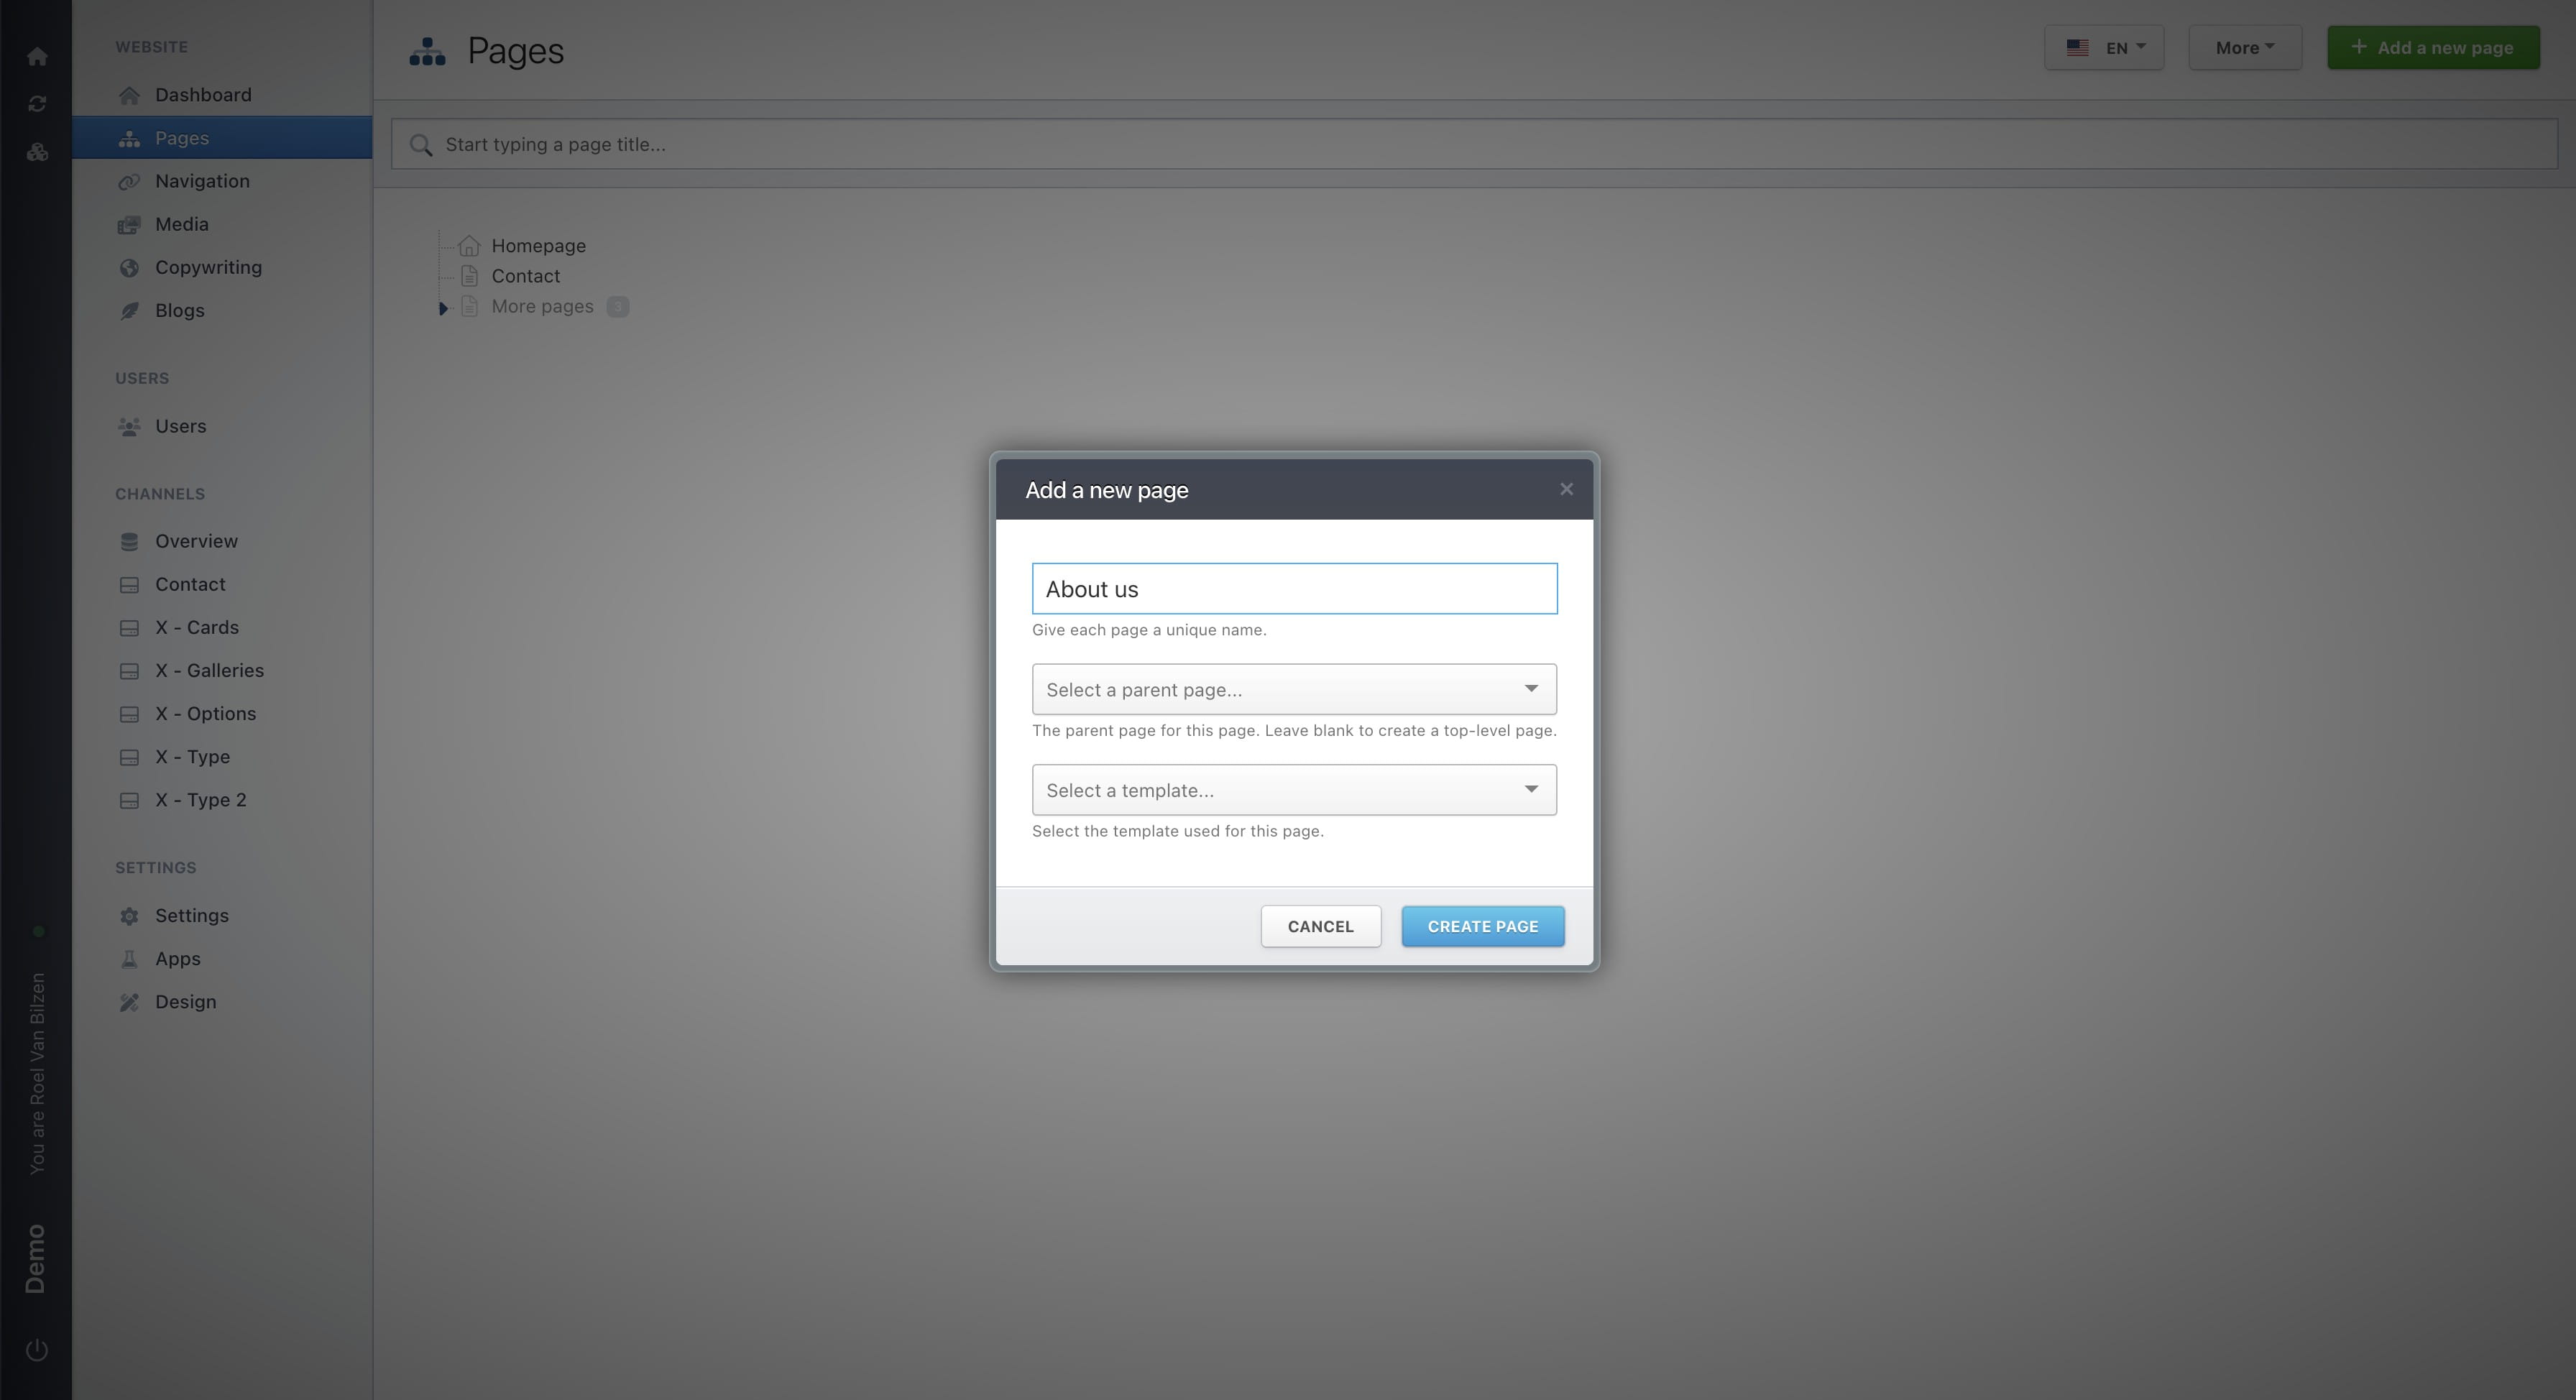
Task: Click the search magnifier icon
Action: 420,144
